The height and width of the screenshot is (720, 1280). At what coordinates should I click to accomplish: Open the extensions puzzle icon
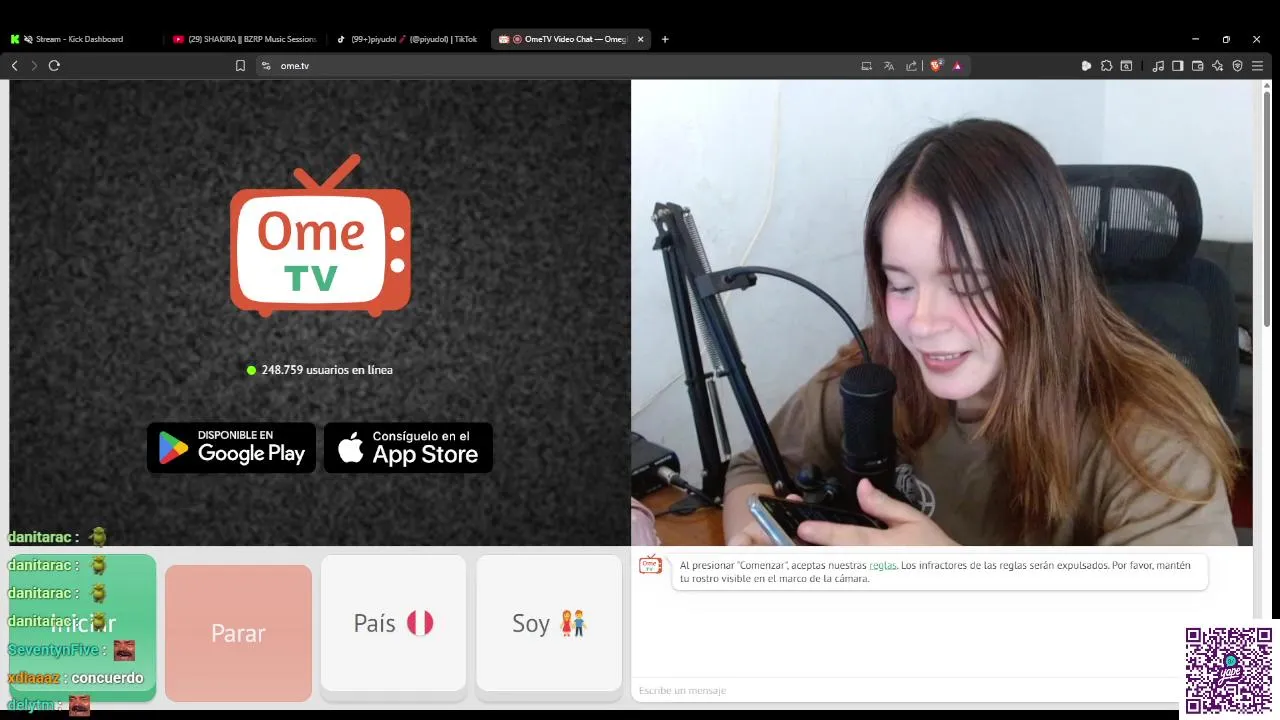point(1106,66)
